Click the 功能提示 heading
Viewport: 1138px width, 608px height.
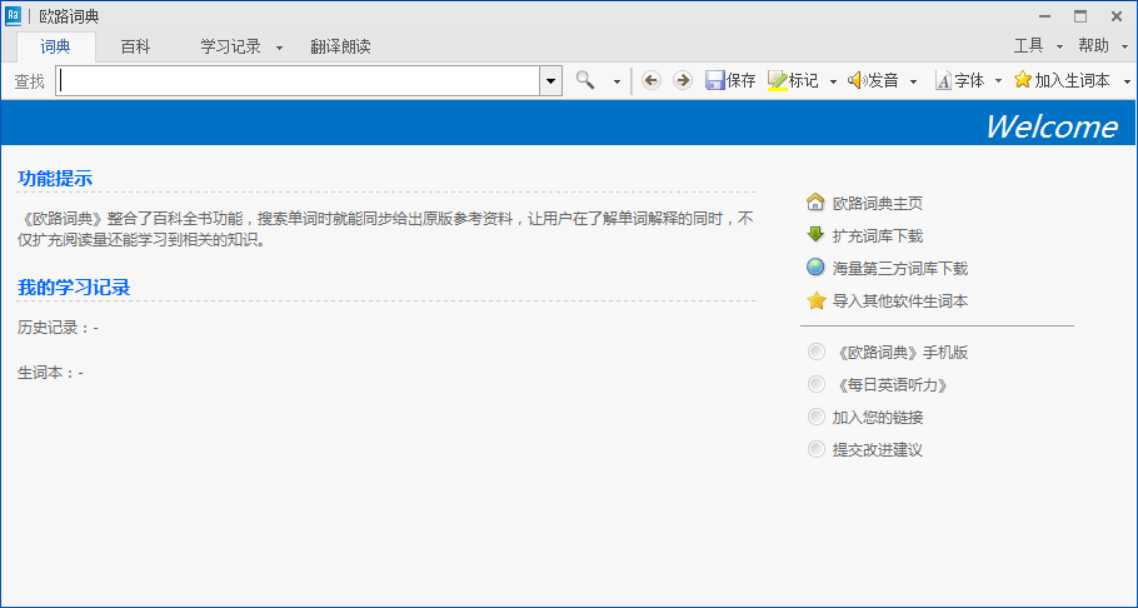(55, 178)
